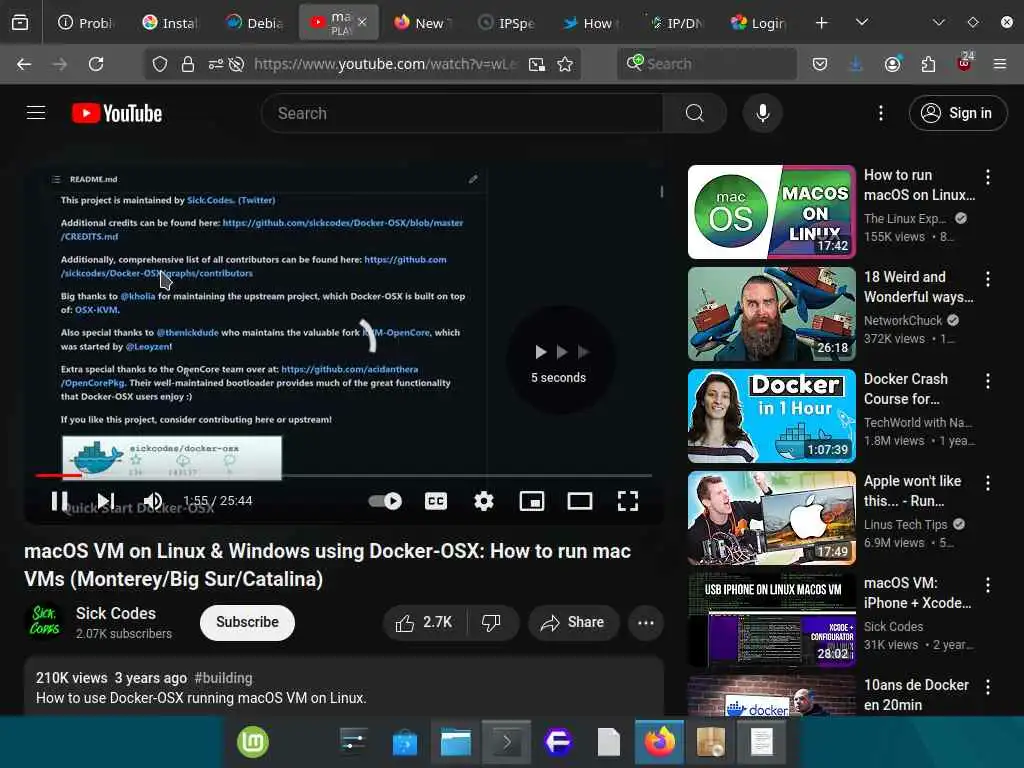
Task: Switch to the 'IPSpe' tab
Action: click(x=507, y=23)
